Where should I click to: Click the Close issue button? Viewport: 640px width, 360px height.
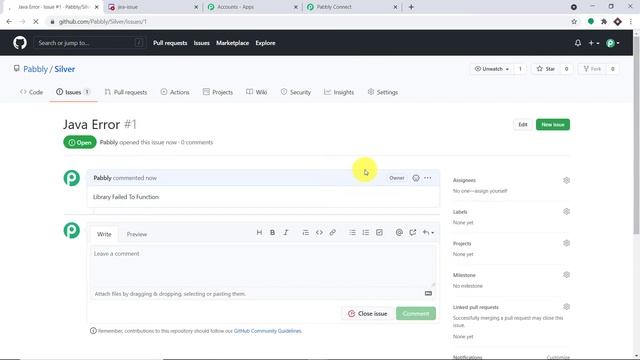click(367, 313)
